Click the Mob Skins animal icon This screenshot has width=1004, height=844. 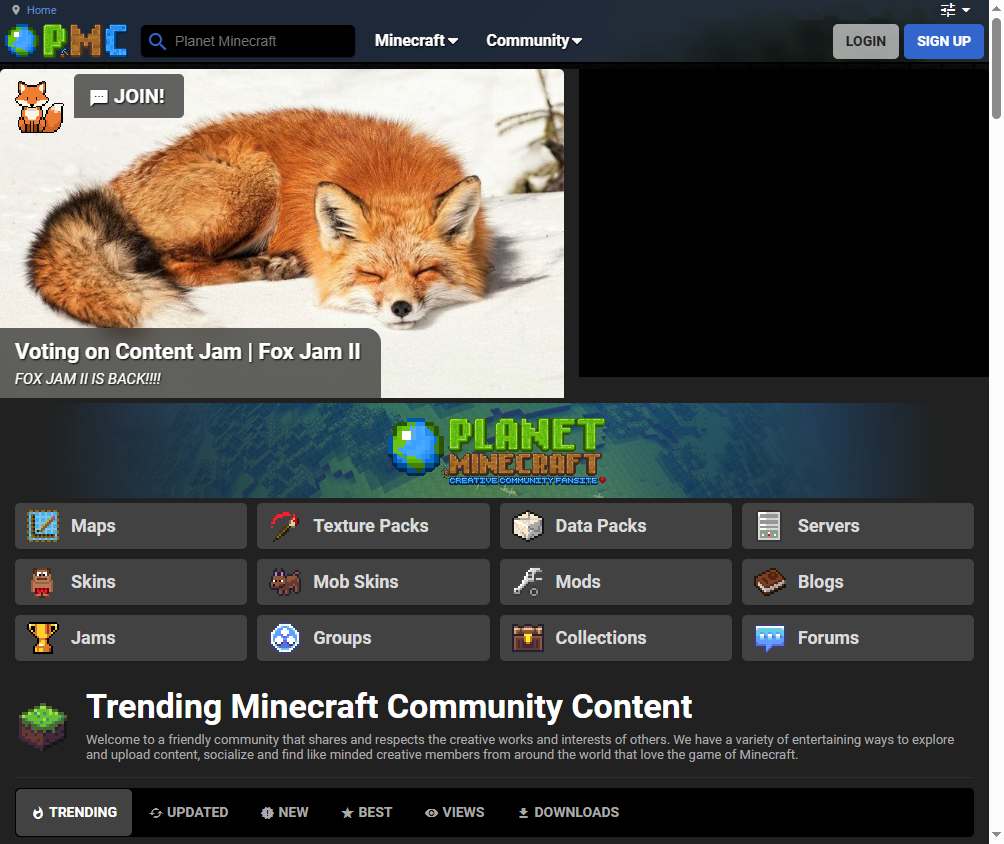coord(285,582)
